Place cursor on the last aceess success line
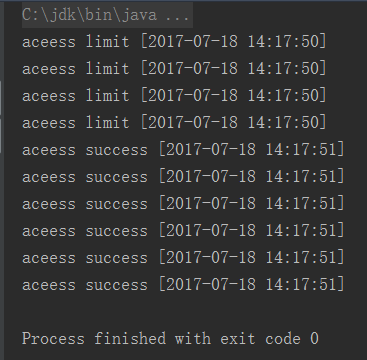Screen dimensions: 367x360 pyautogui.click(x=183, y=285)
